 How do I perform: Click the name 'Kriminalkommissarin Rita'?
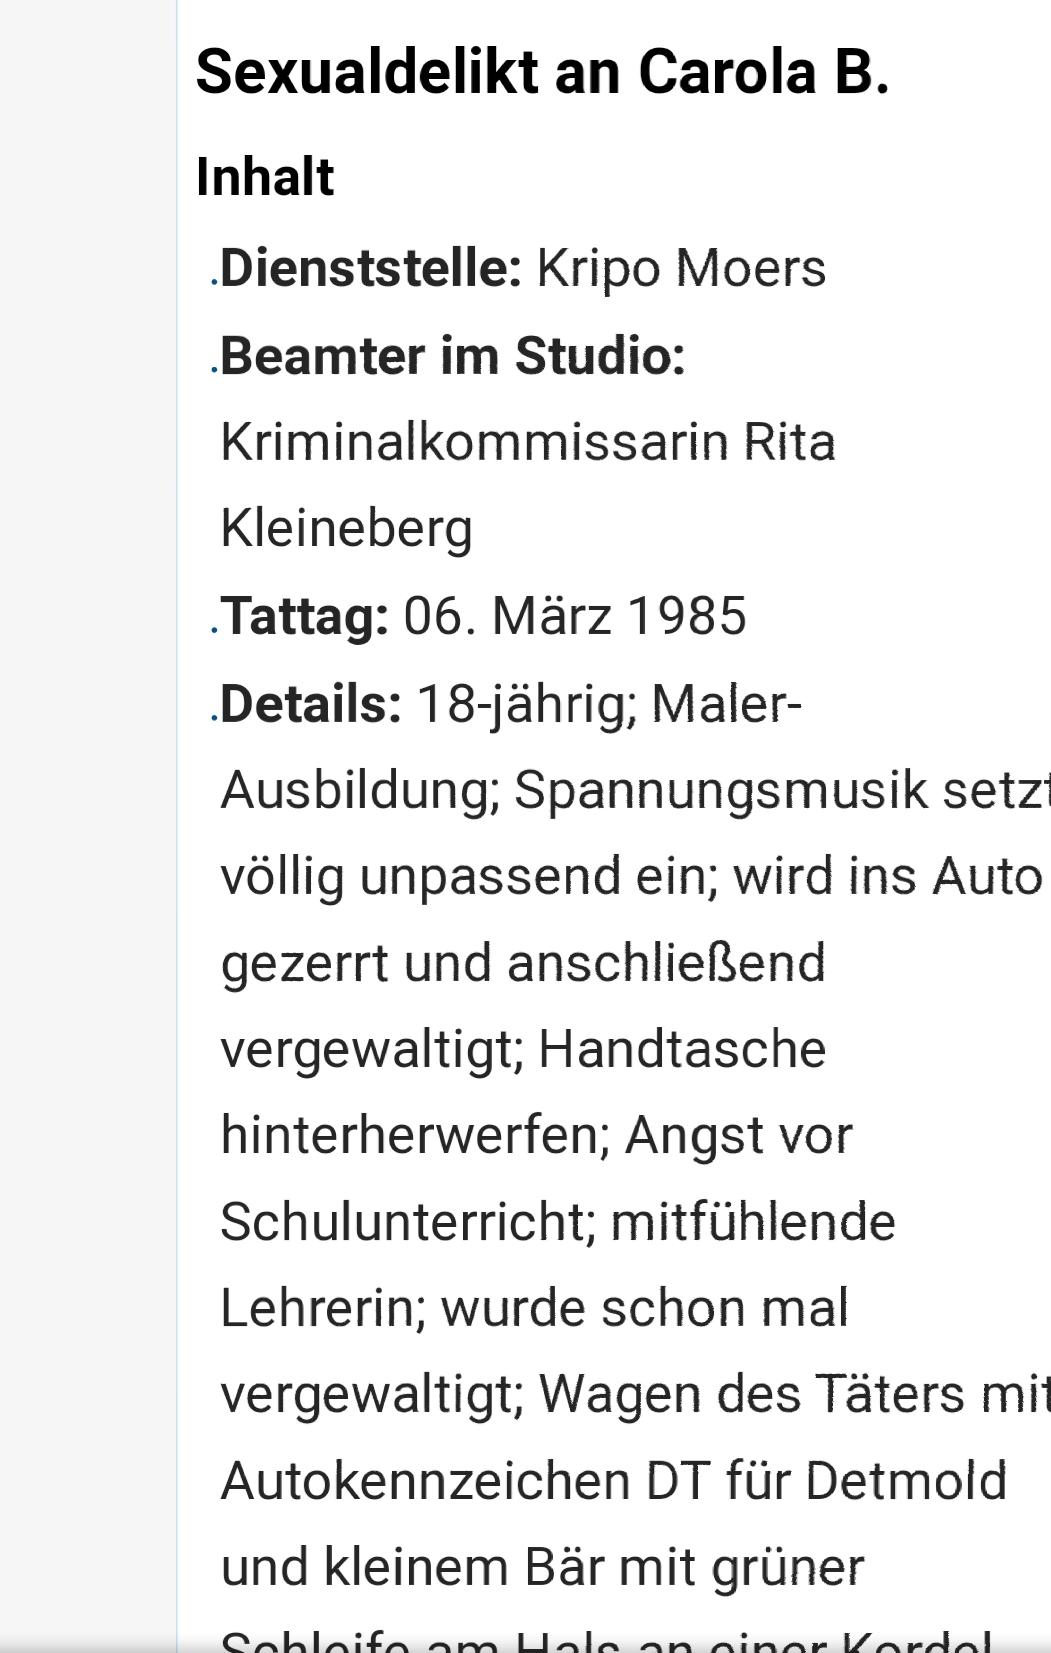(x=528, y=442)
